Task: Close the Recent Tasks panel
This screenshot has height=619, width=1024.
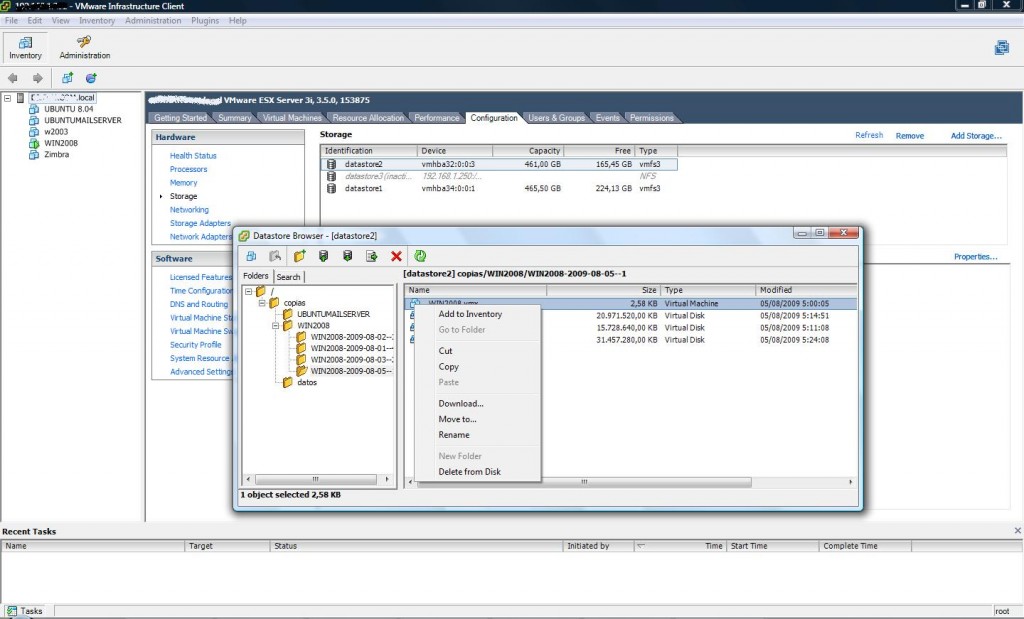Action: [x=1017, y=531]
